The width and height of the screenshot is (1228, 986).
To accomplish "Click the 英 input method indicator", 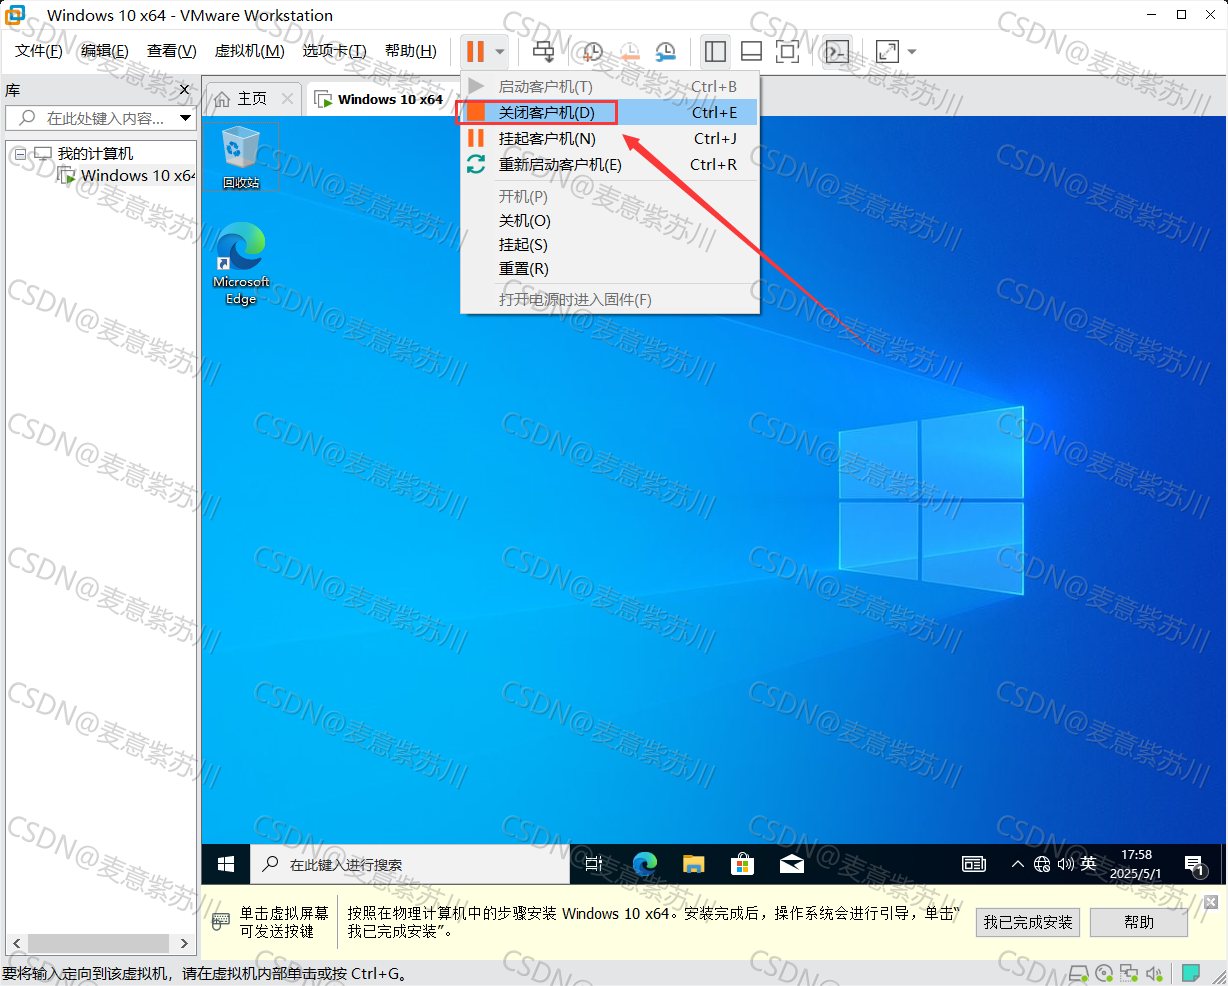I will 1089,864.
